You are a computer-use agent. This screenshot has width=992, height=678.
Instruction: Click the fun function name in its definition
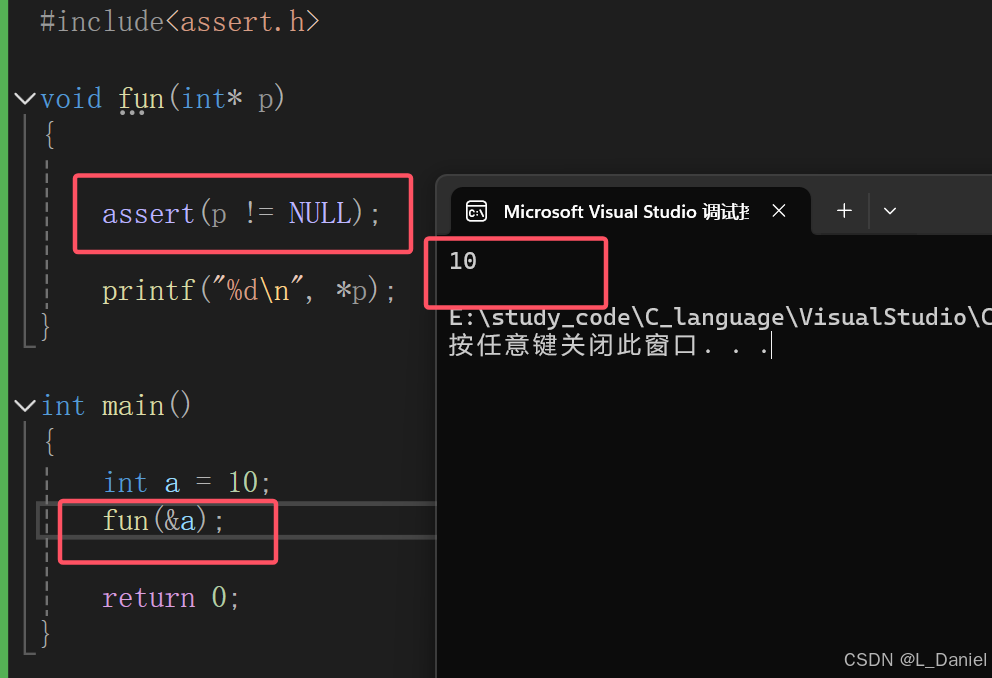point(141,99)
